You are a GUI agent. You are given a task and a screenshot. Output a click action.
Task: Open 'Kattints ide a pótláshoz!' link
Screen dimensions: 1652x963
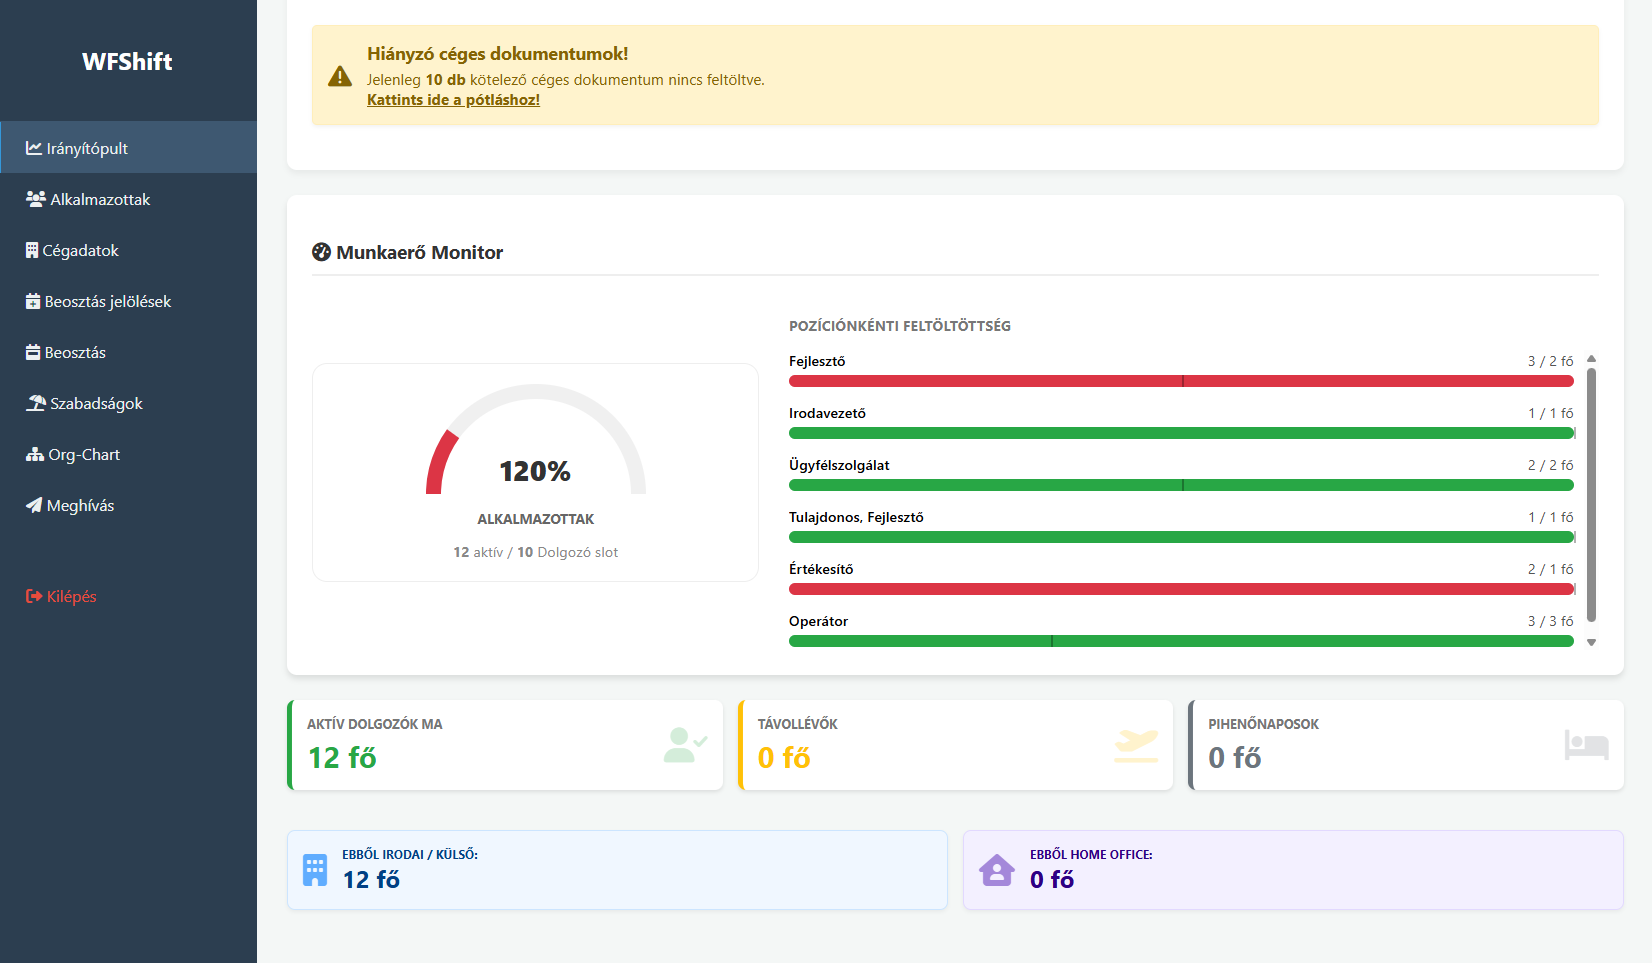click(452, 99)
